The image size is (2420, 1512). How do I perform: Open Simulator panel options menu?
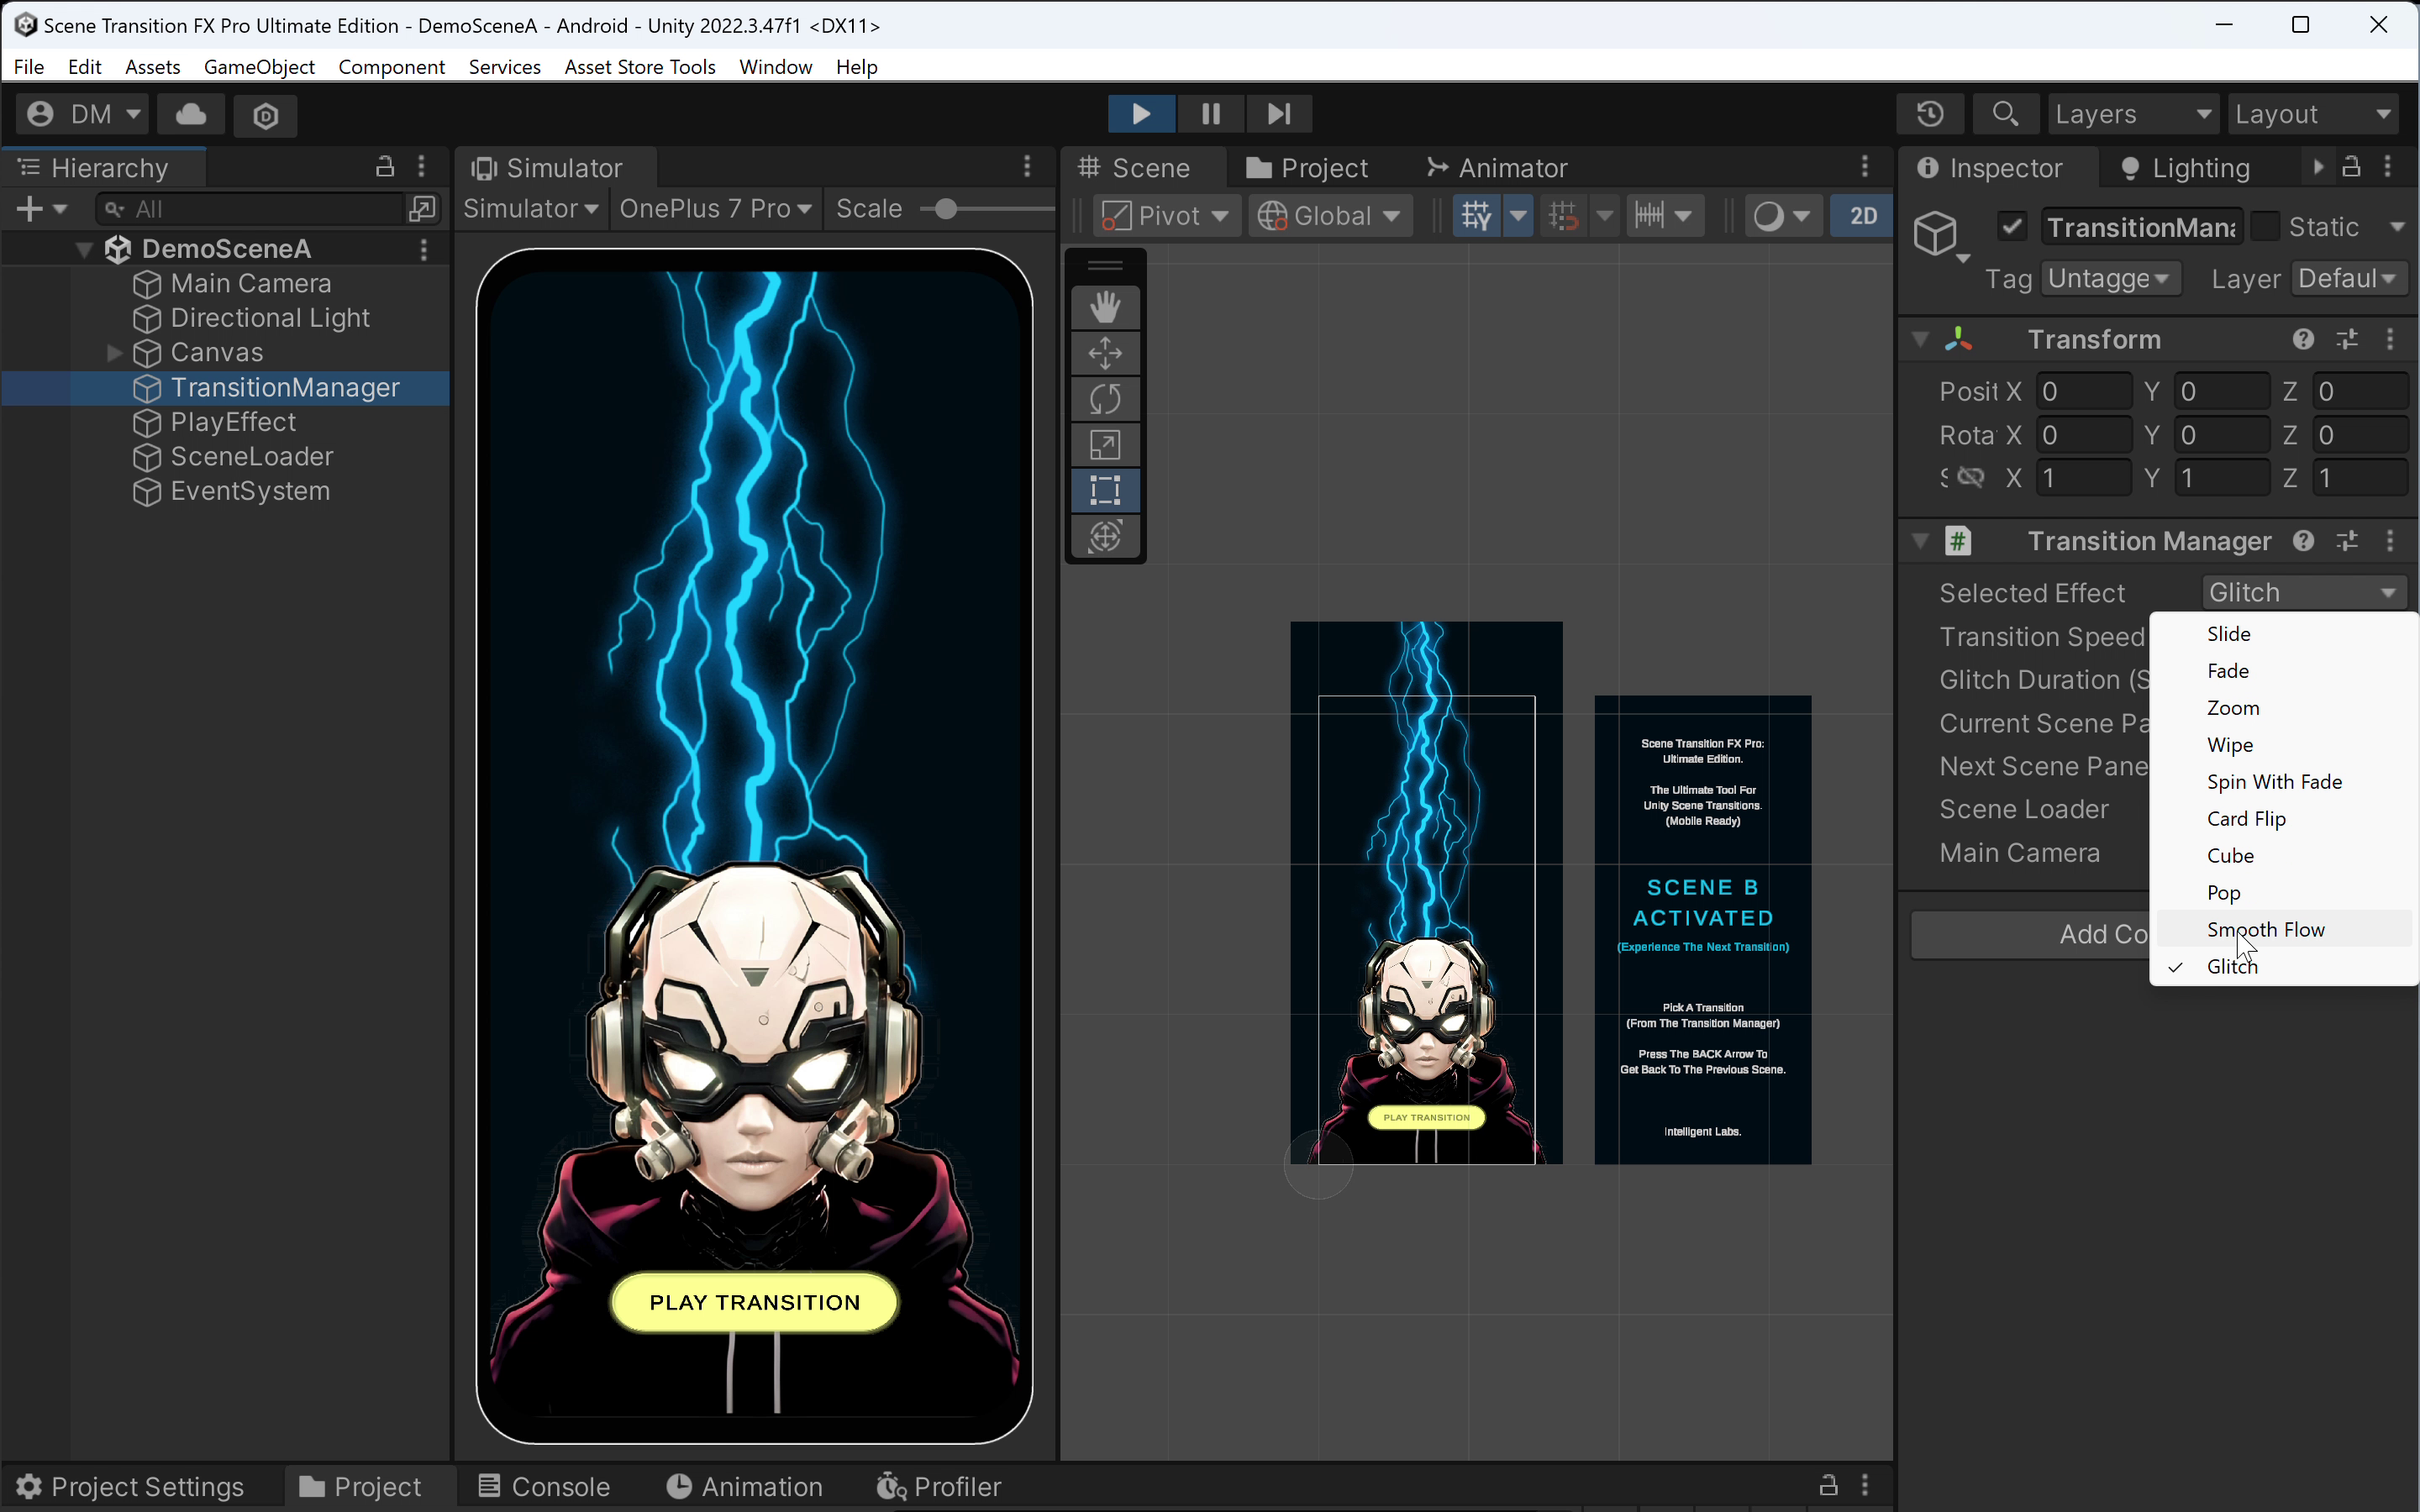[1027, 166]
